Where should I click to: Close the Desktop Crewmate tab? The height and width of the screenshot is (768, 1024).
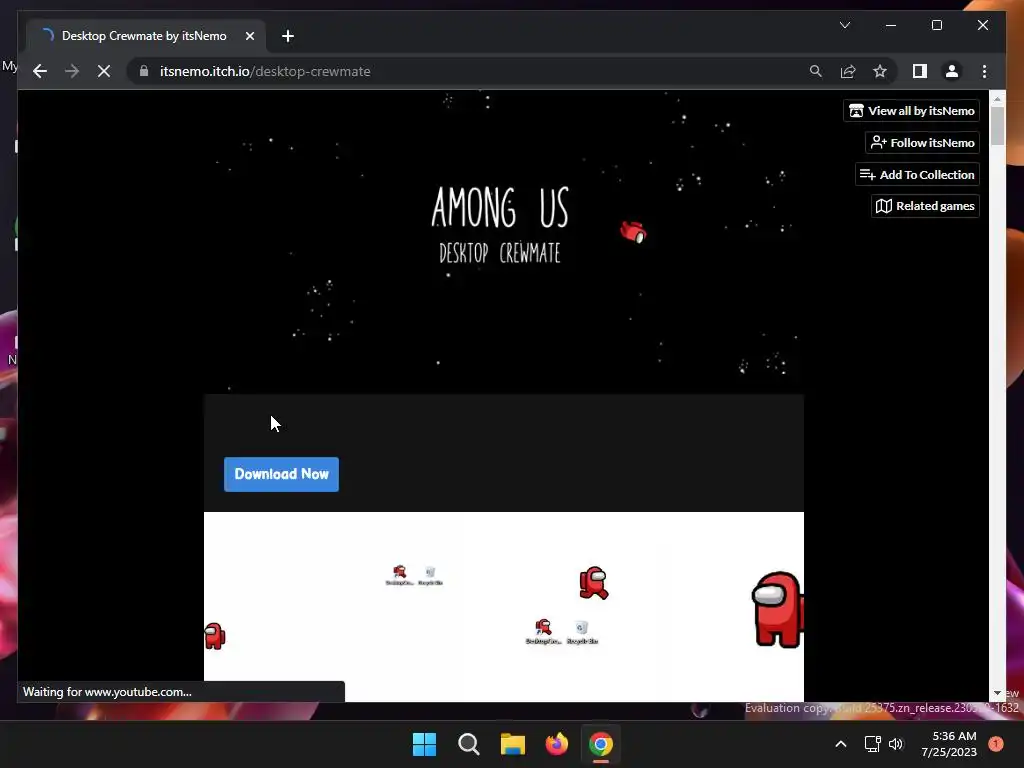click(x=249, y=36)
